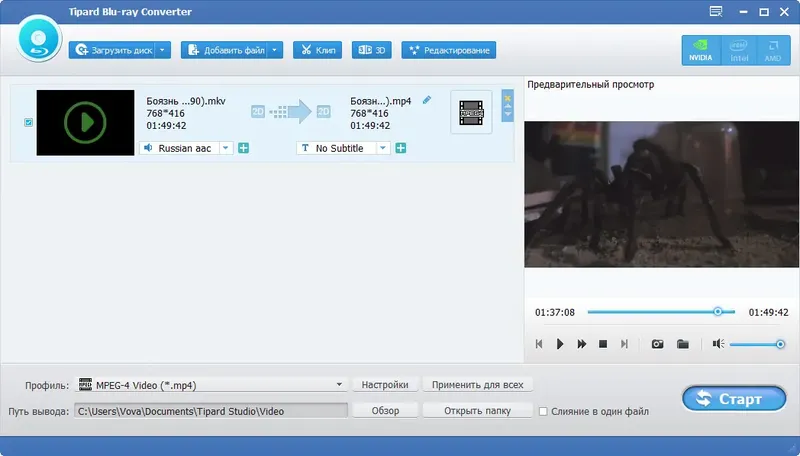Click the Обзор browse button
This screenshot has width=800, height=456.
point(385,411)
